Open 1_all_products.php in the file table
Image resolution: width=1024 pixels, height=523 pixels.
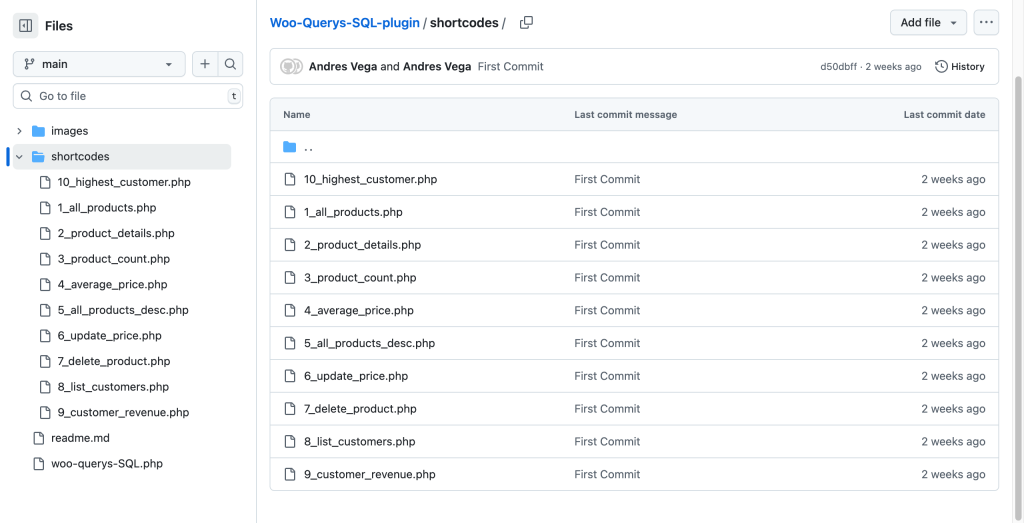tap(353, 212)
